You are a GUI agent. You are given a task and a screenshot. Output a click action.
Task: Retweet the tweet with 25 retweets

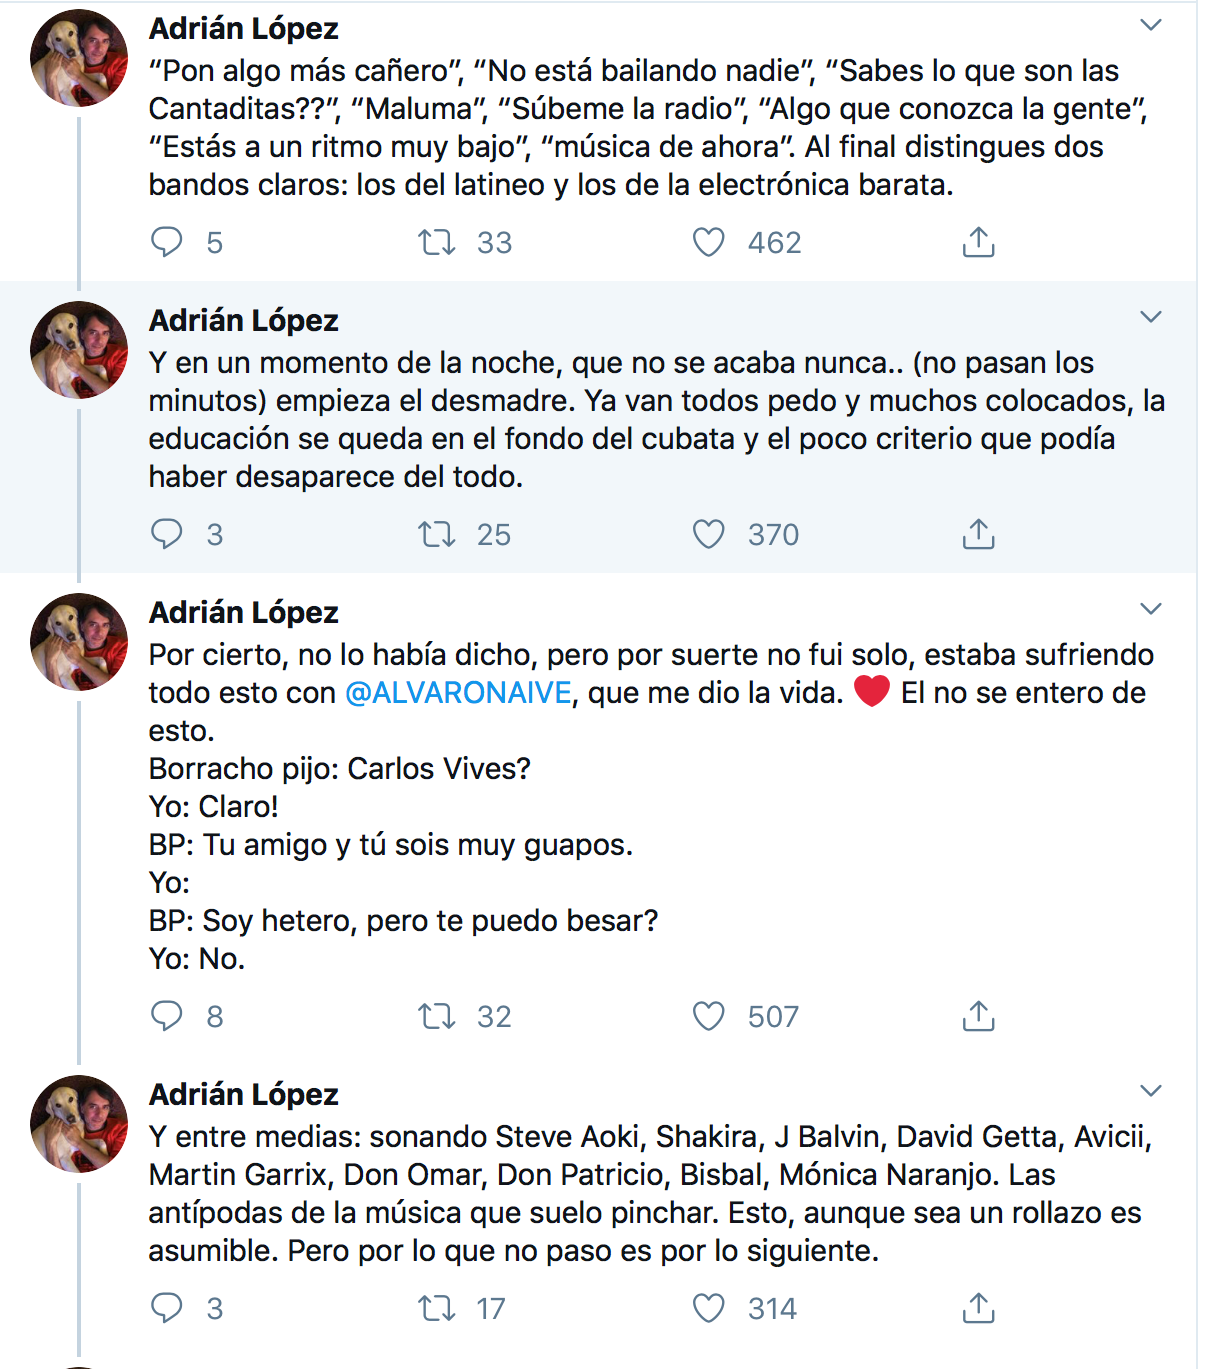[437, 534]
